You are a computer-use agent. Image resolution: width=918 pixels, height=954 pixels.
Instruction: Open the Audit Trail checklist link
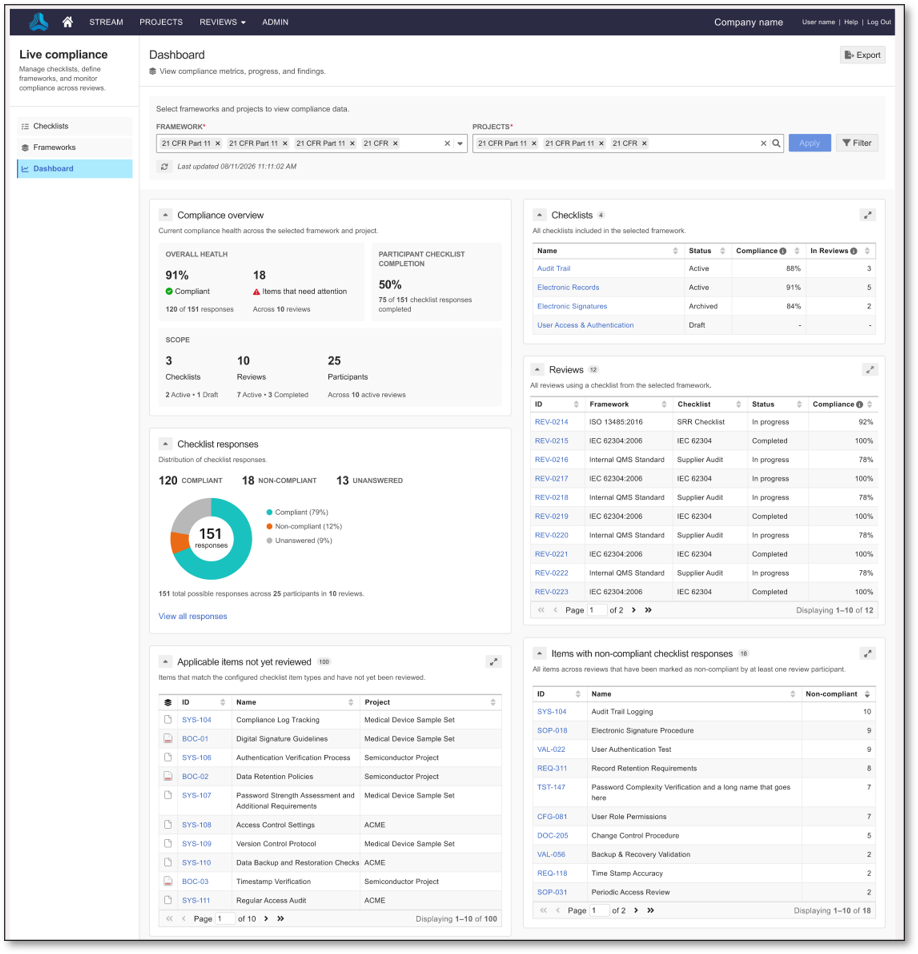point(554,268)
